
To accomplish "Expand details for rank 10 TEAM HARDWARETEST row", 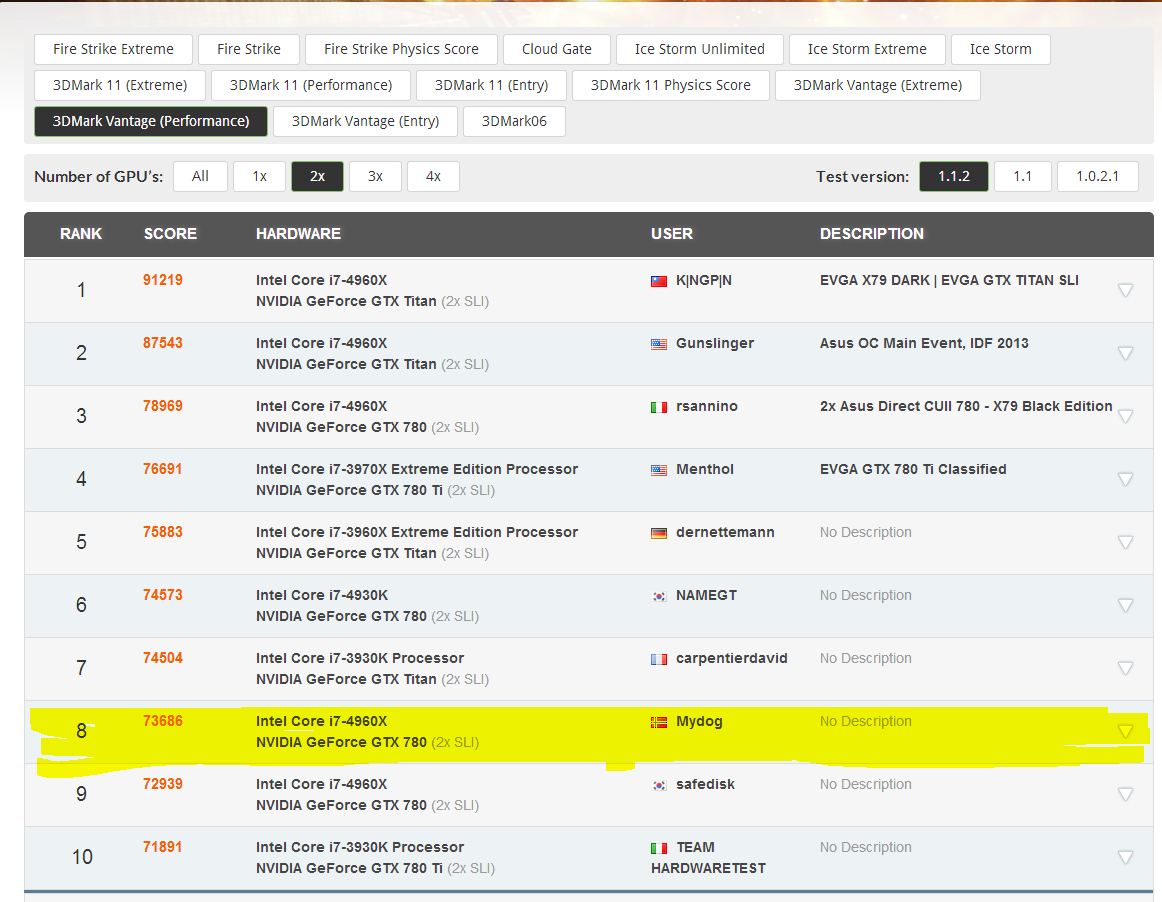I will click(x=1125, y=858).
